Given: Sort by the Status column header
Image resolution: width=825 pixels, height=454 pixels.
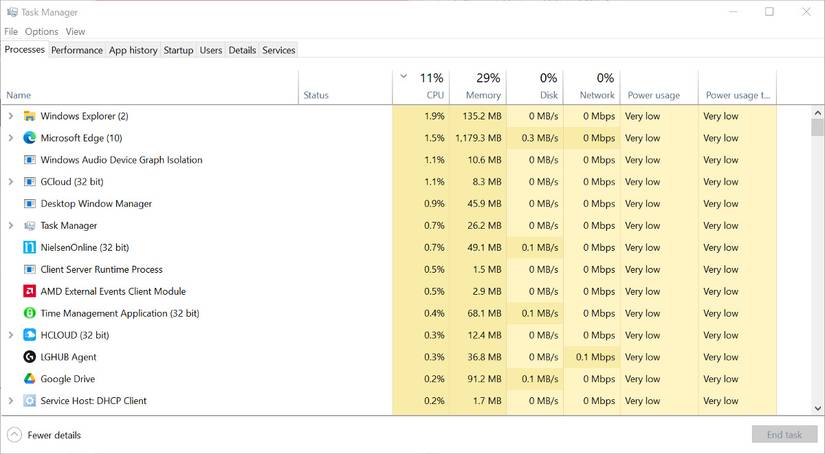Looking at the screenshot, I should 345,87.
